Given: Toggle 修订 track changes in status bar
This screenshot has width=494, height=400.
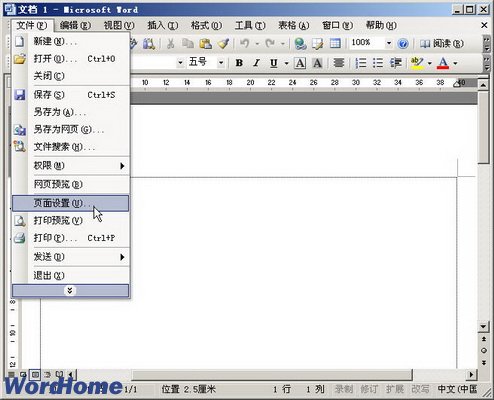Looking at the screenshot, I should (x=369, y=389).
